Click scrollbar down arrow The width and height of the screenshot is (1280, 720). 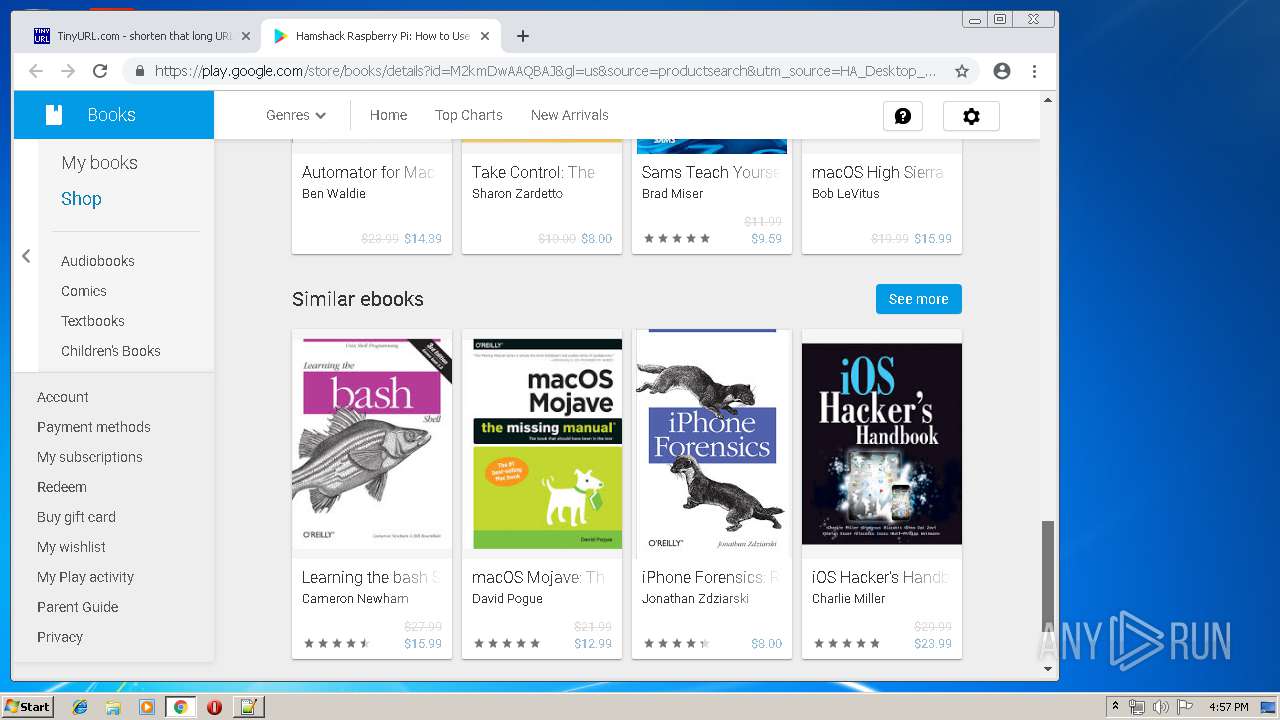[1048, 669]
